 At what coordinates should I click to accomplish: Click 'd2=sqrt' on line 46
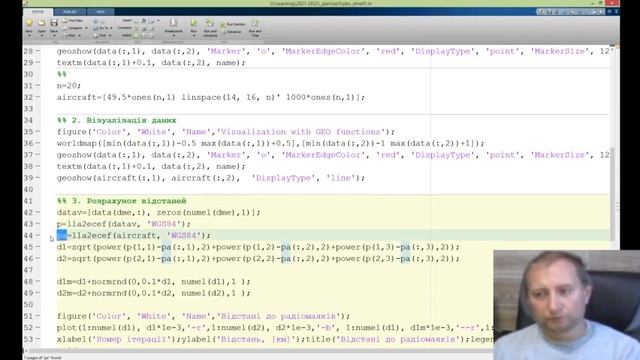click(74, 258)
